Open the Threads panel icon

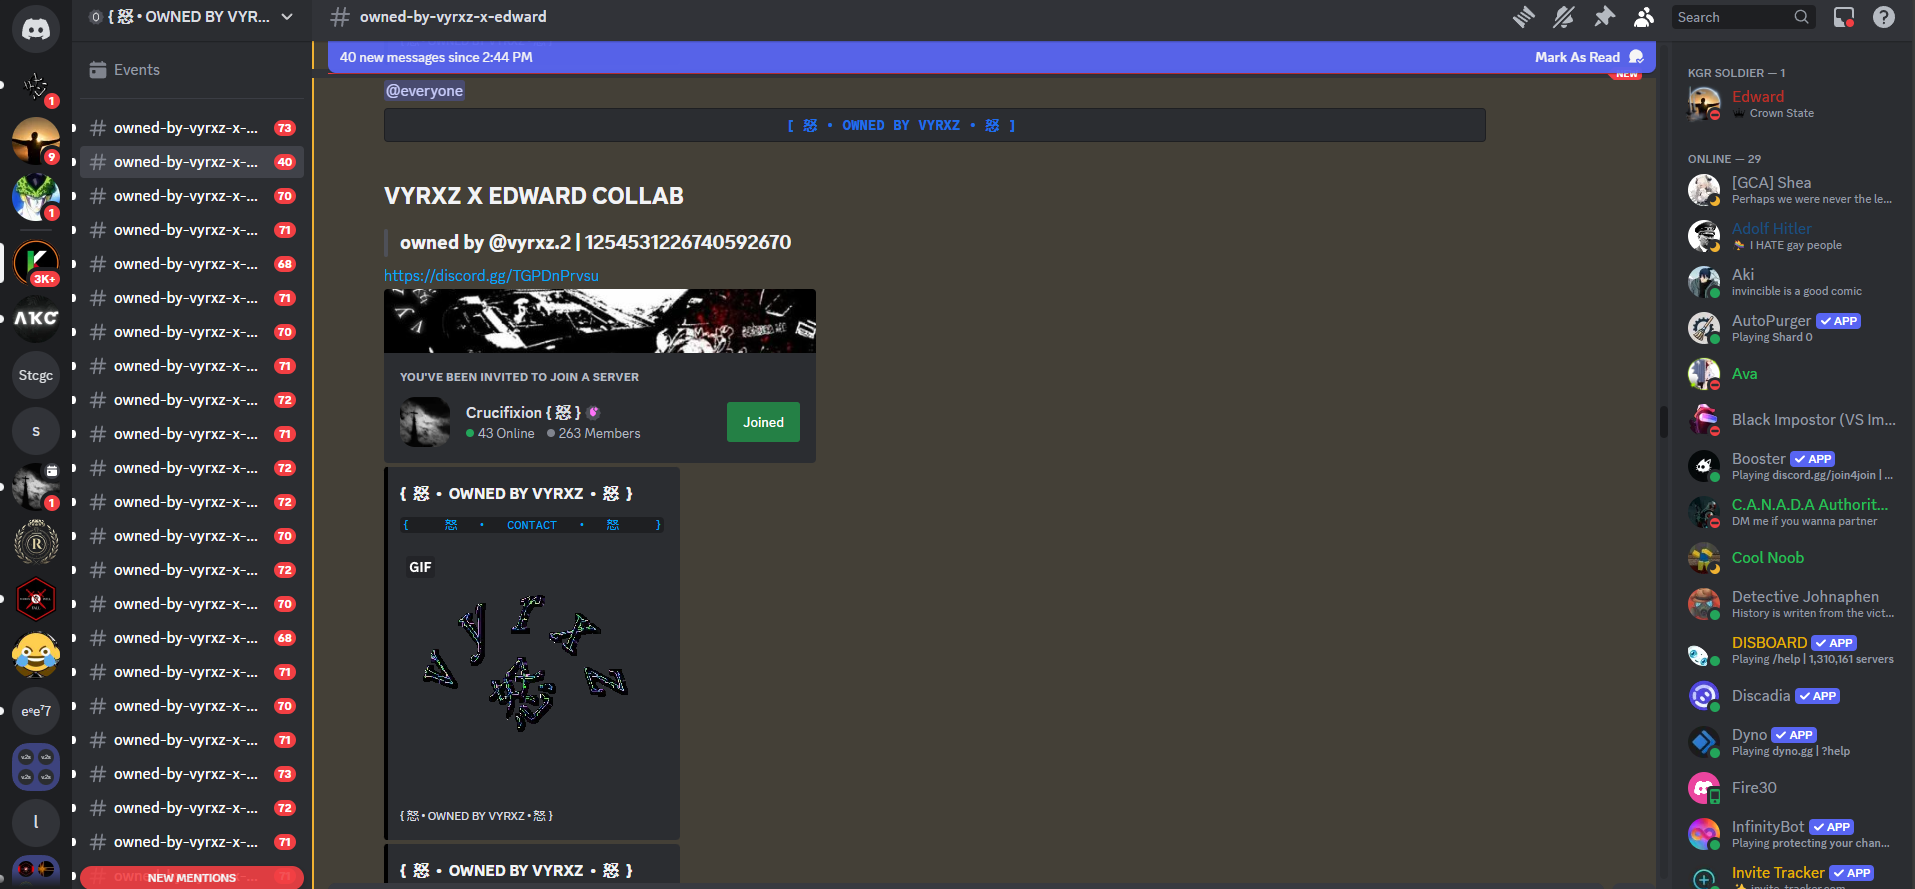1523,17
